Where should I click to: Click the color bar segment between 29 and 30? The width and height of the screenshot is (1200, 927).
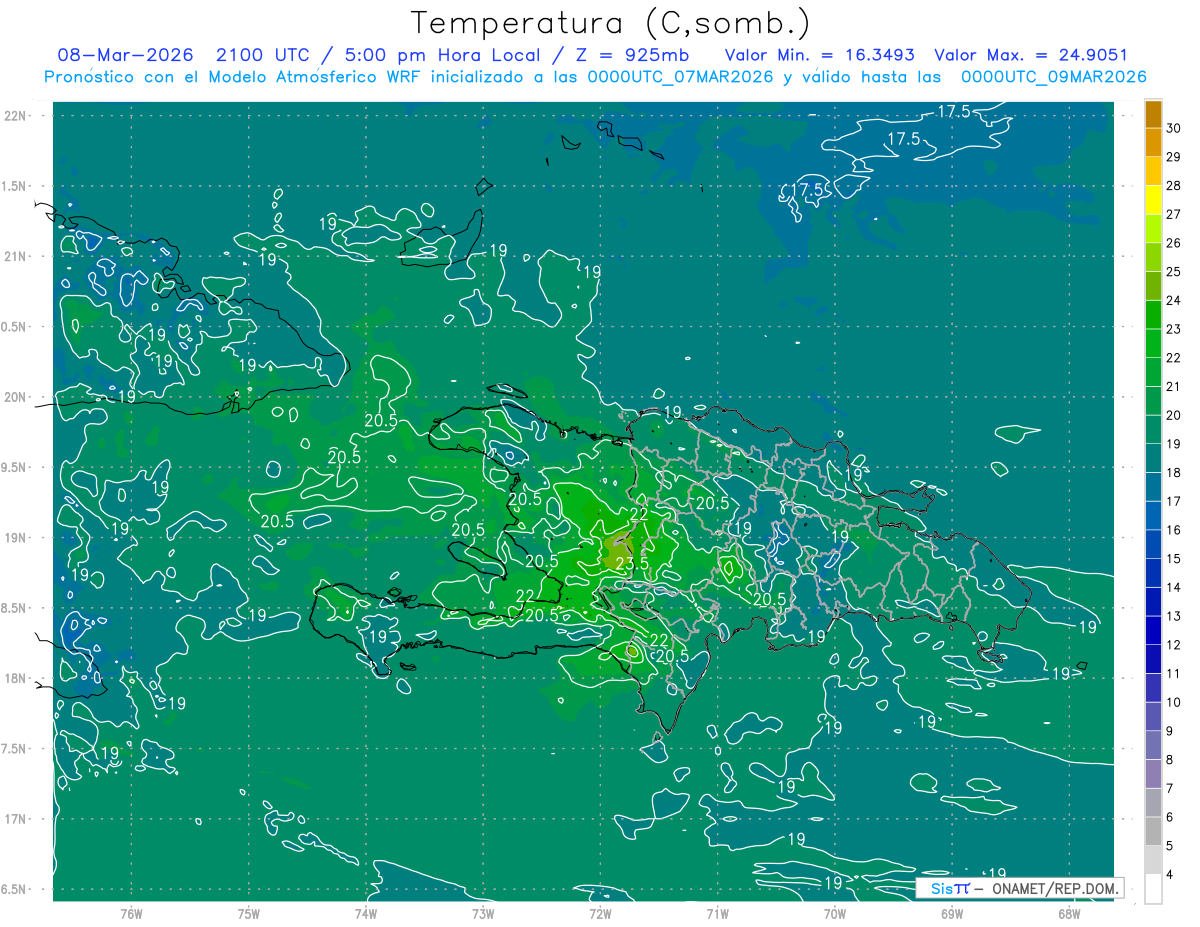[x=1153, y=143]
